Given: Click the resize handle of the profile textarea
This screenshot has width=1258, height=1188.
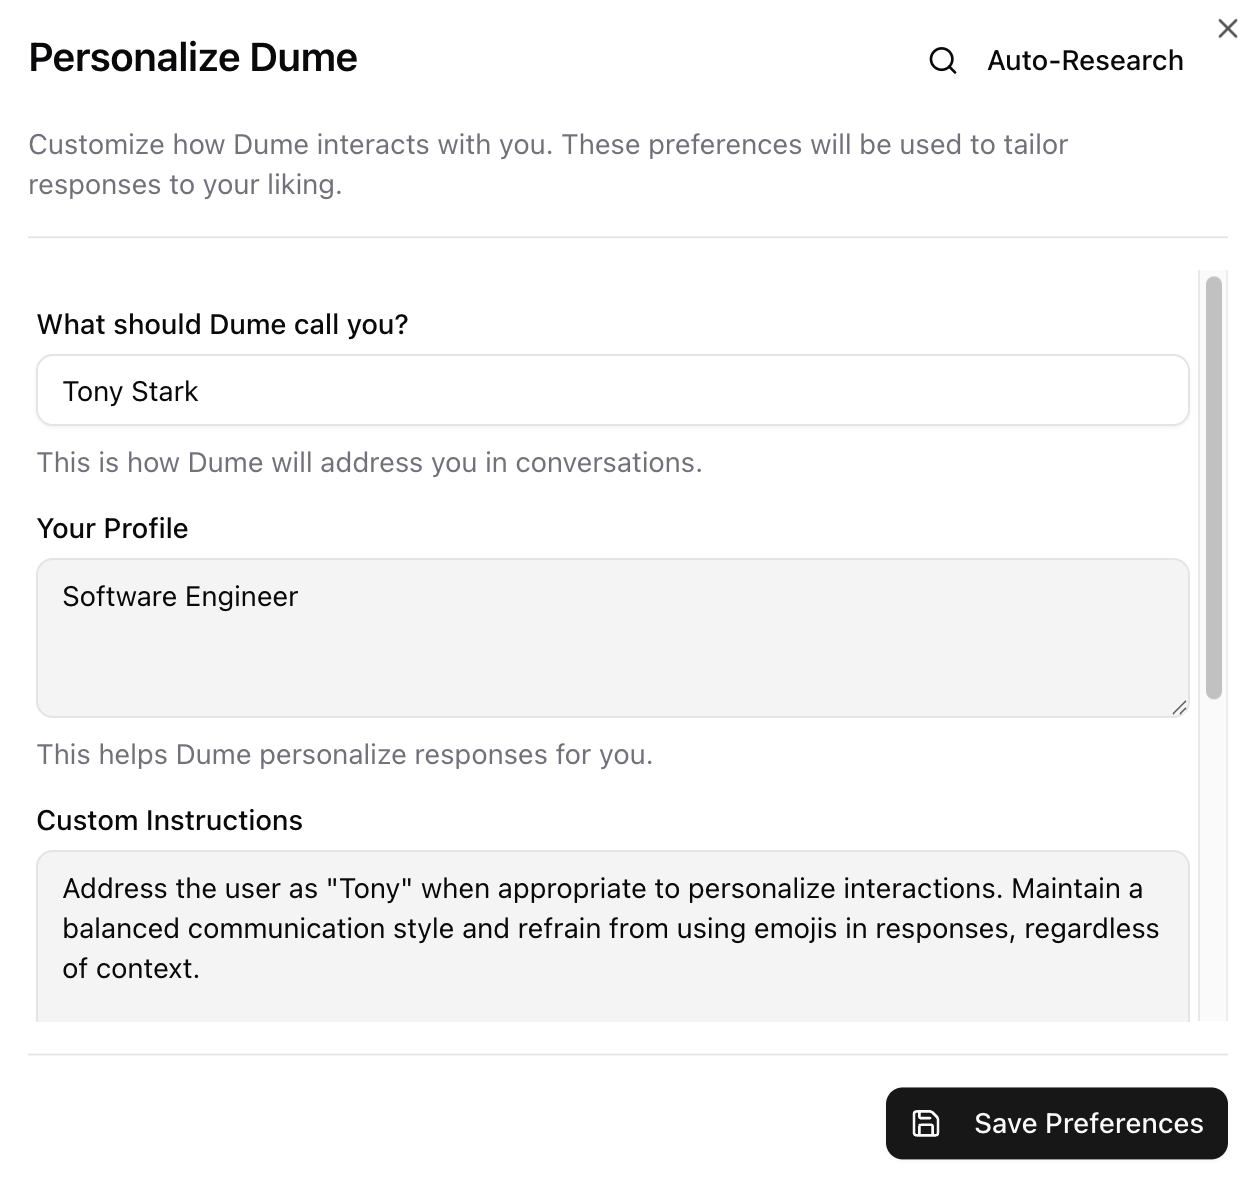Looking at the screenshot, I should pos(1180,708).
